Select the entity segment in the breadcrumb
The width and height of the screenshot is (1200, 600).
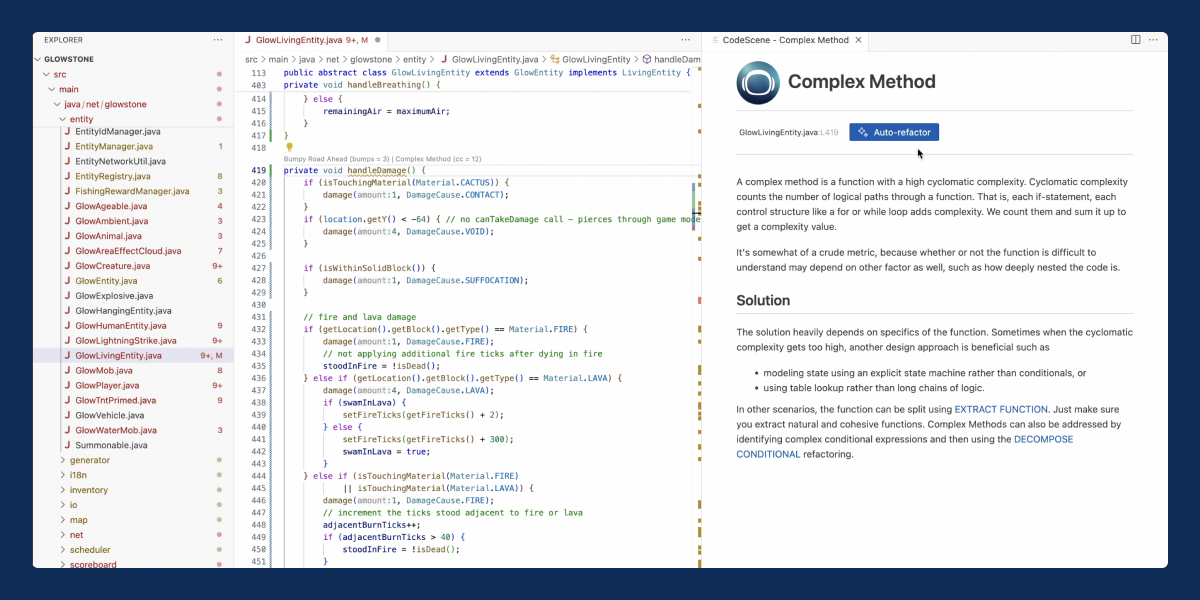click(414, 60)
